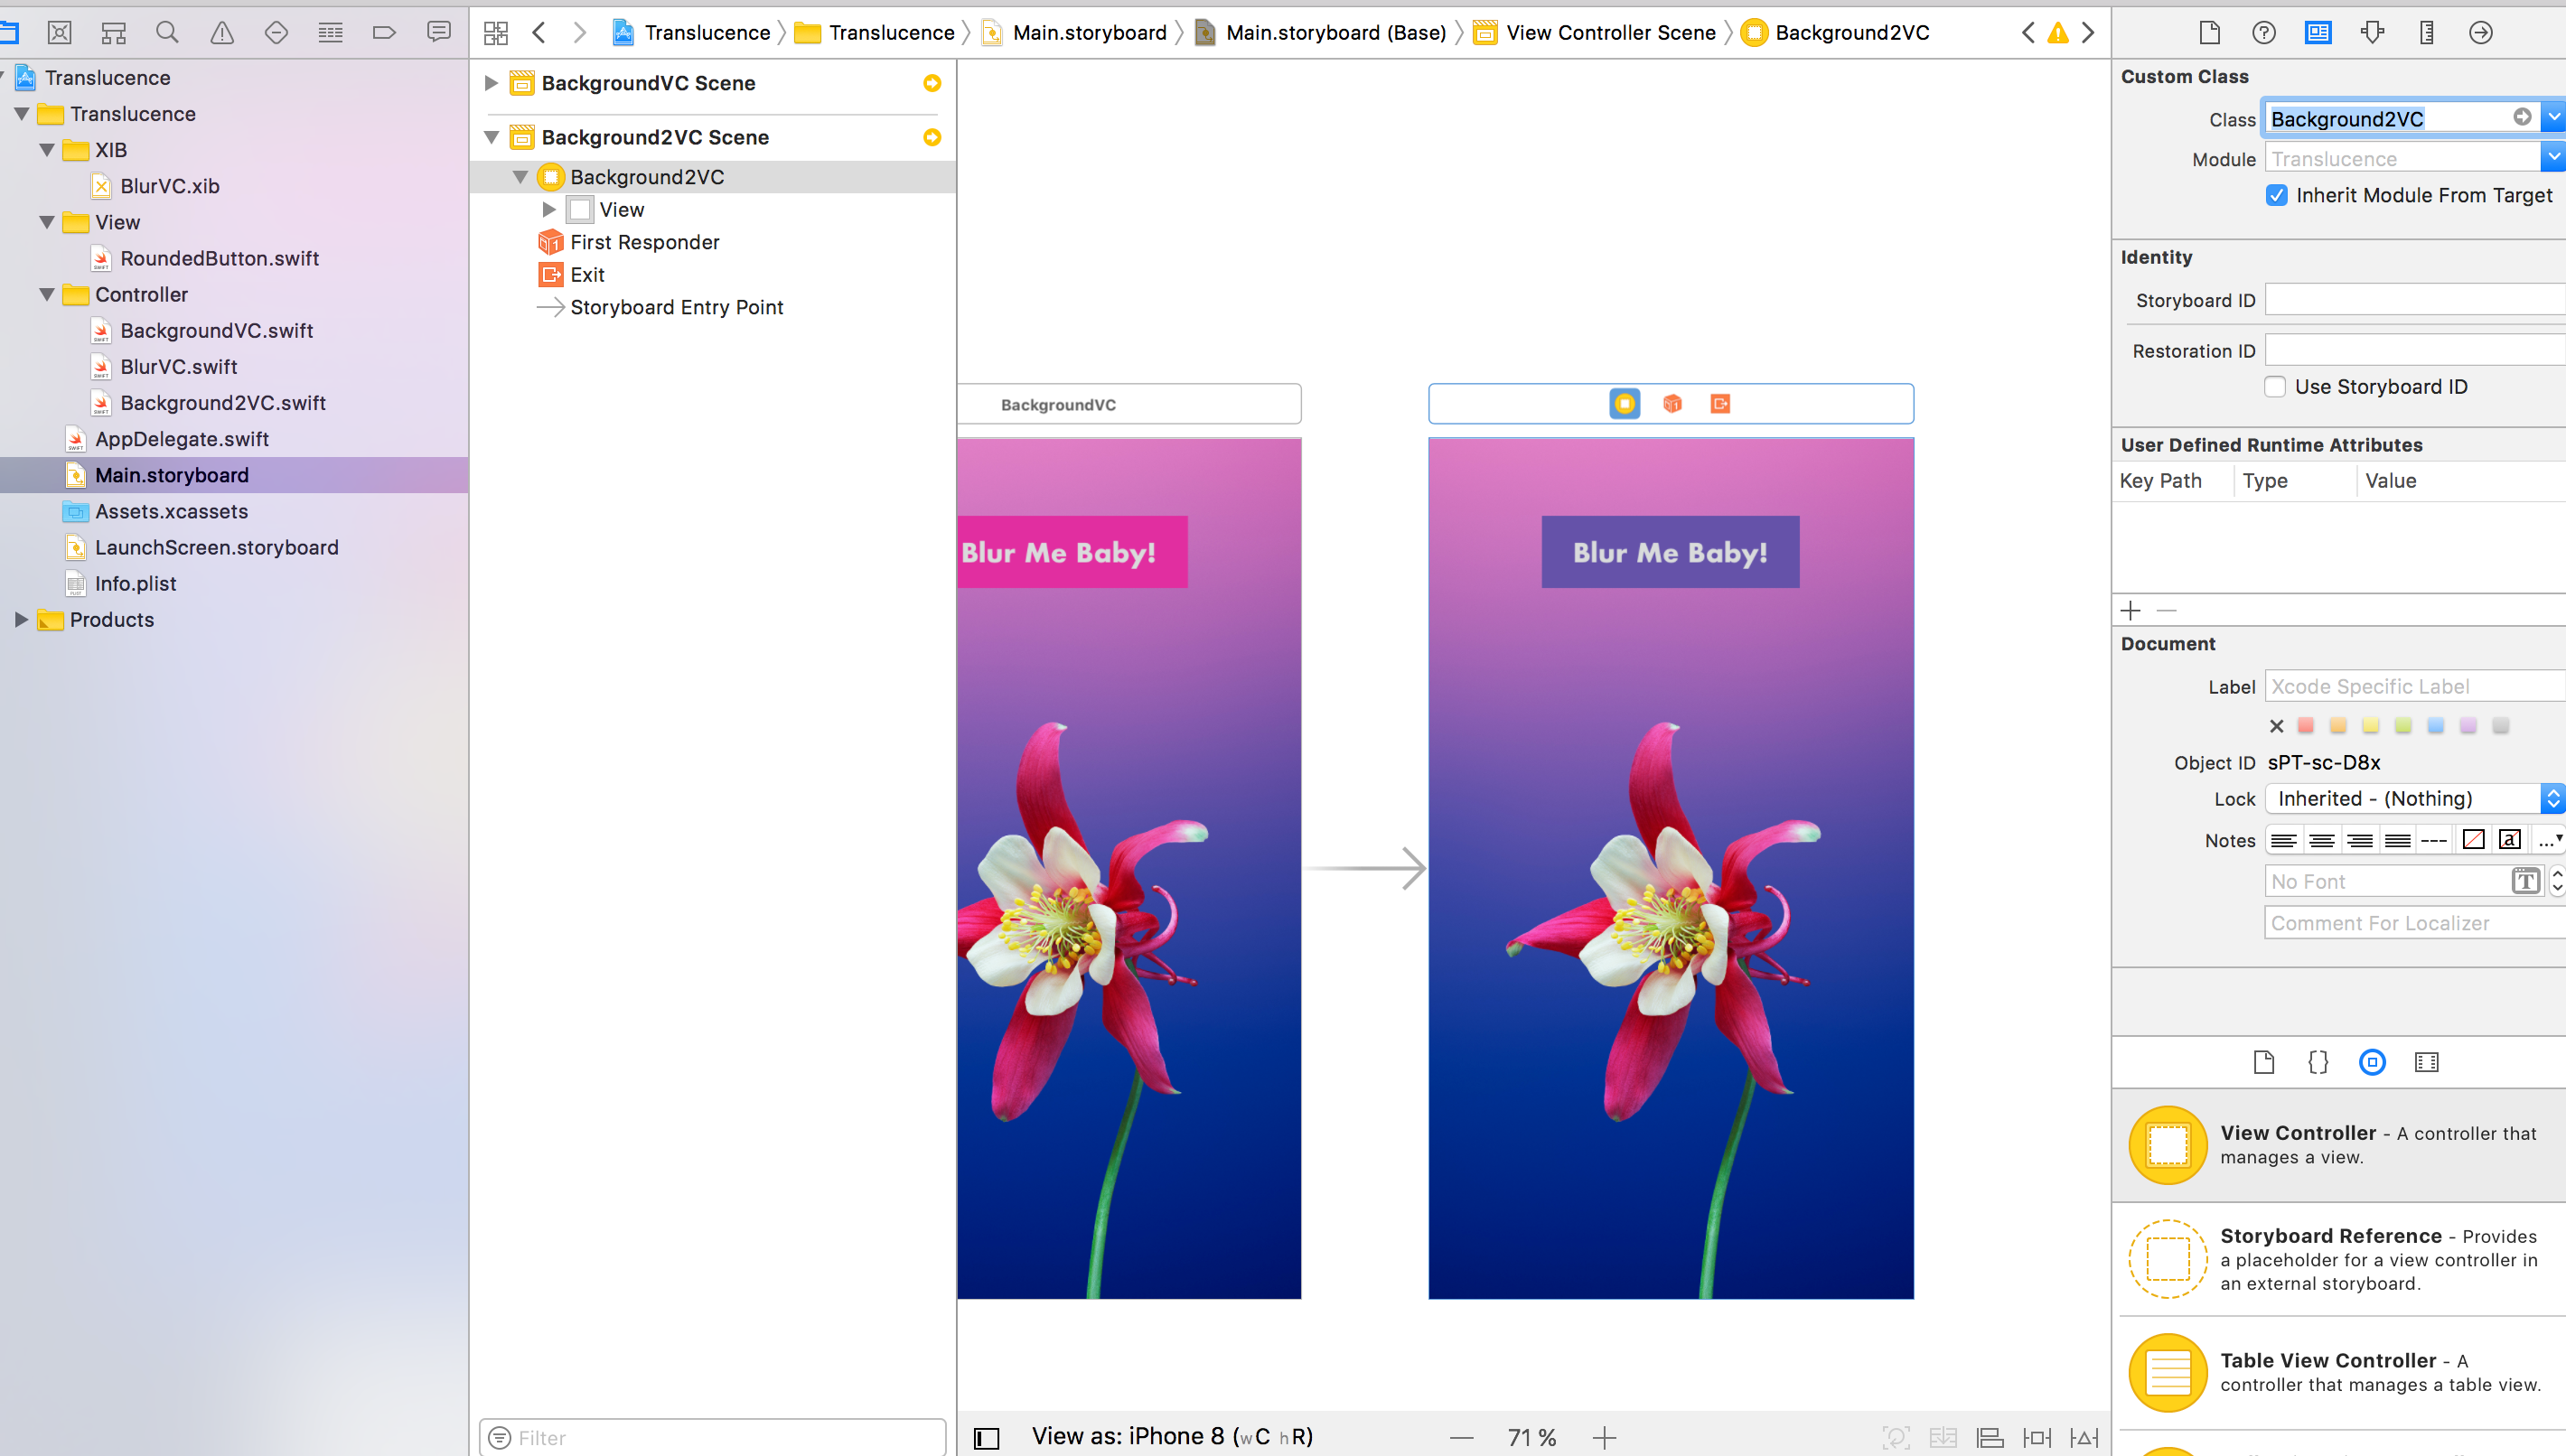Pick the green label color swatch
The image size is (2566, 1456).
[2403, 725]
